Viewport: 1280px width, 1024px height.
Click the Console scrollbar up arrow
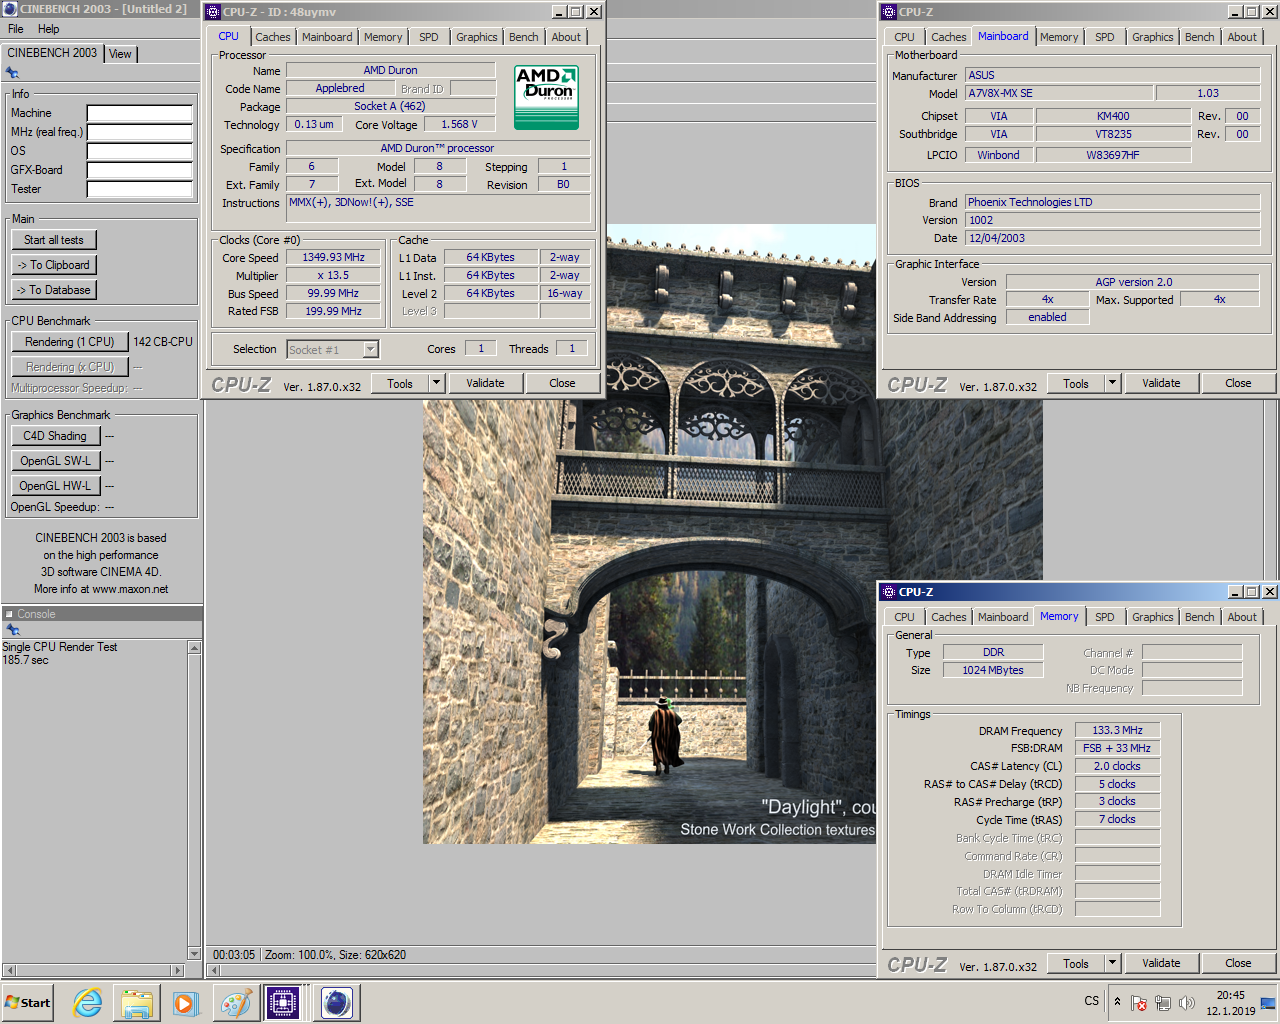pos(194,648)
